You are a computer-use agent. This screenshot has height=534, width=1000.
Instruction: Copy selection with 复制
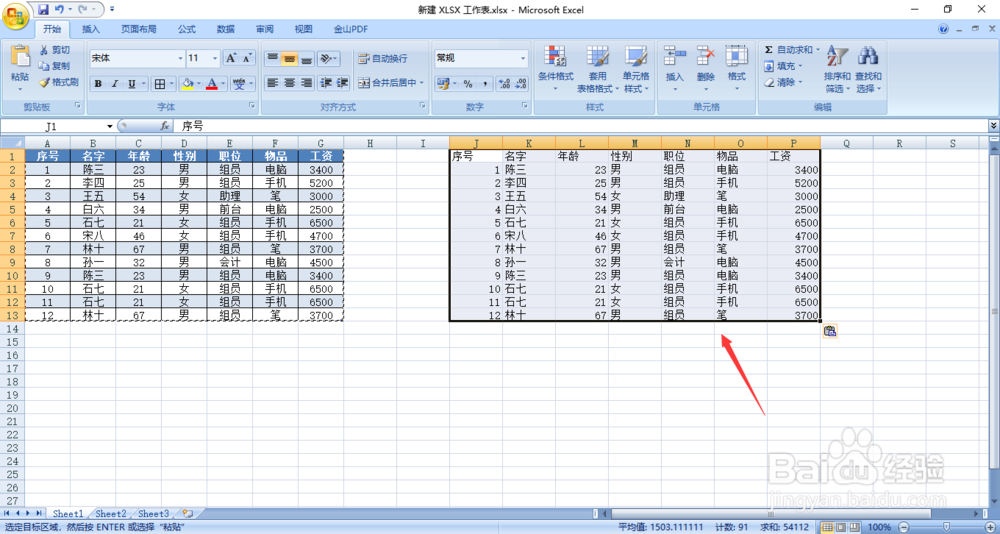click(x=55, y=66)
